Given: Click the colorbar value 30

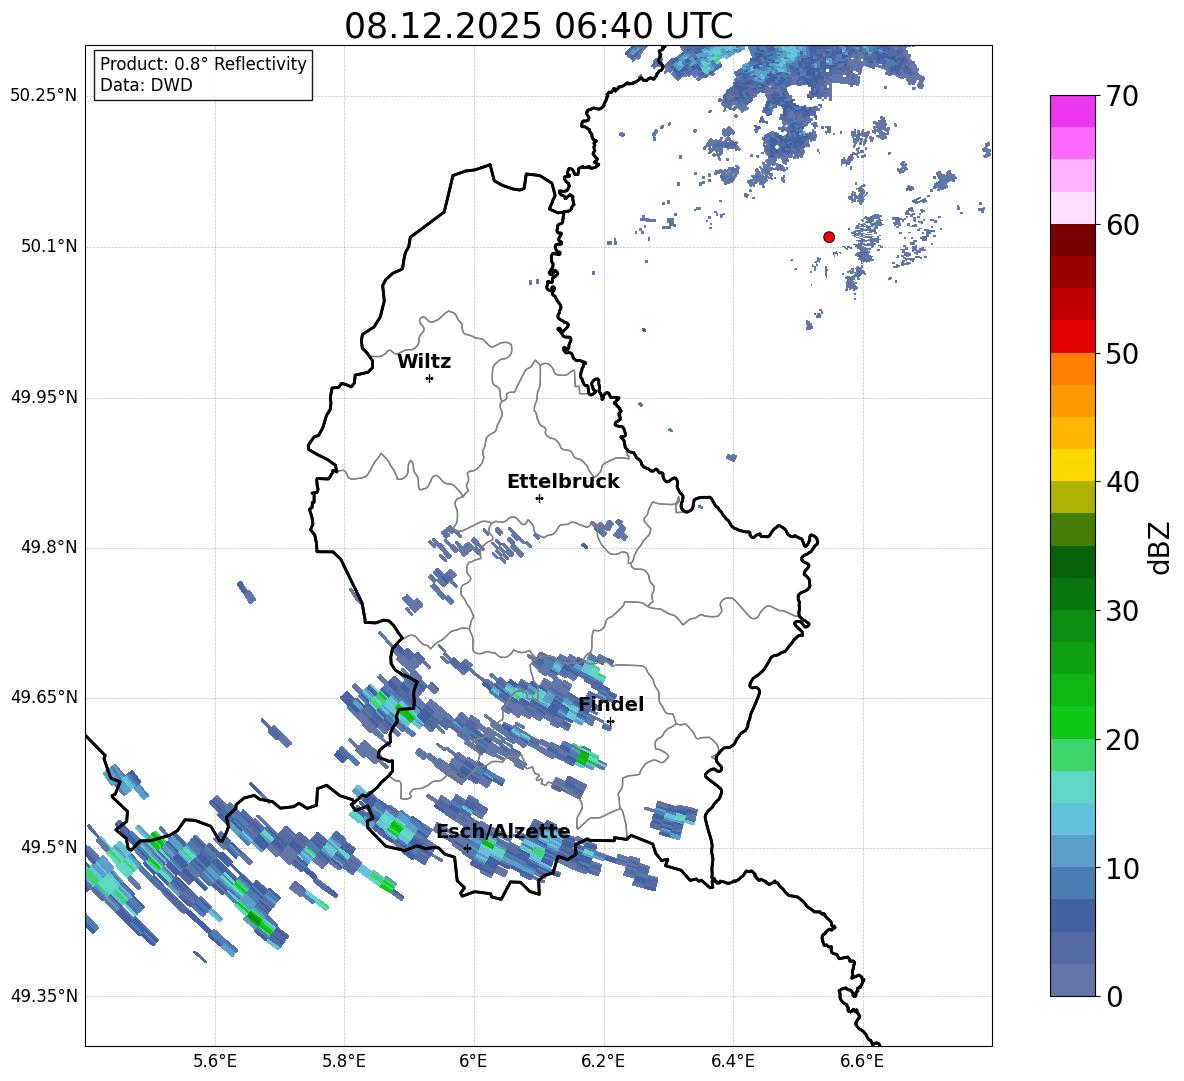Looking at the screenshot, I should [x=1122, y=611].
